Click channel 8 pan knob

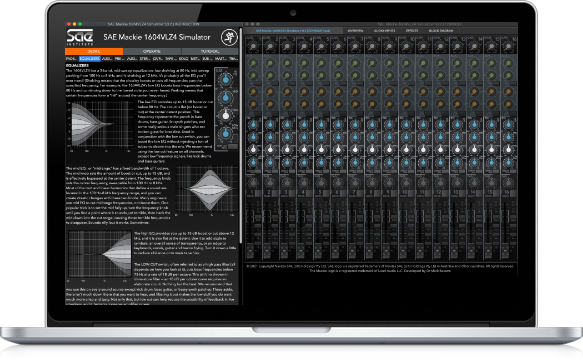coord(372,183)
